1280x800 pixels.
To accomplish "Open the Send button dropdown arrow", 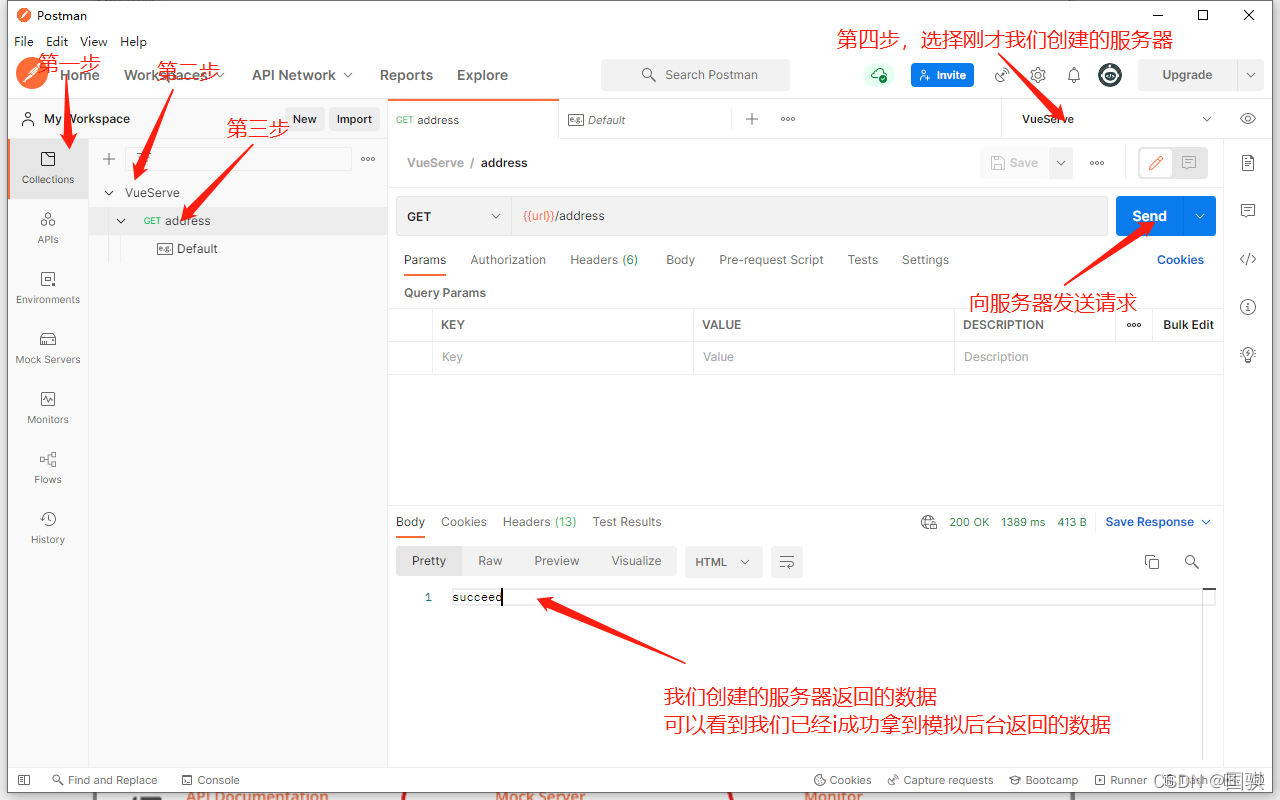I will pyautogui.click(x=1200, y=216).
